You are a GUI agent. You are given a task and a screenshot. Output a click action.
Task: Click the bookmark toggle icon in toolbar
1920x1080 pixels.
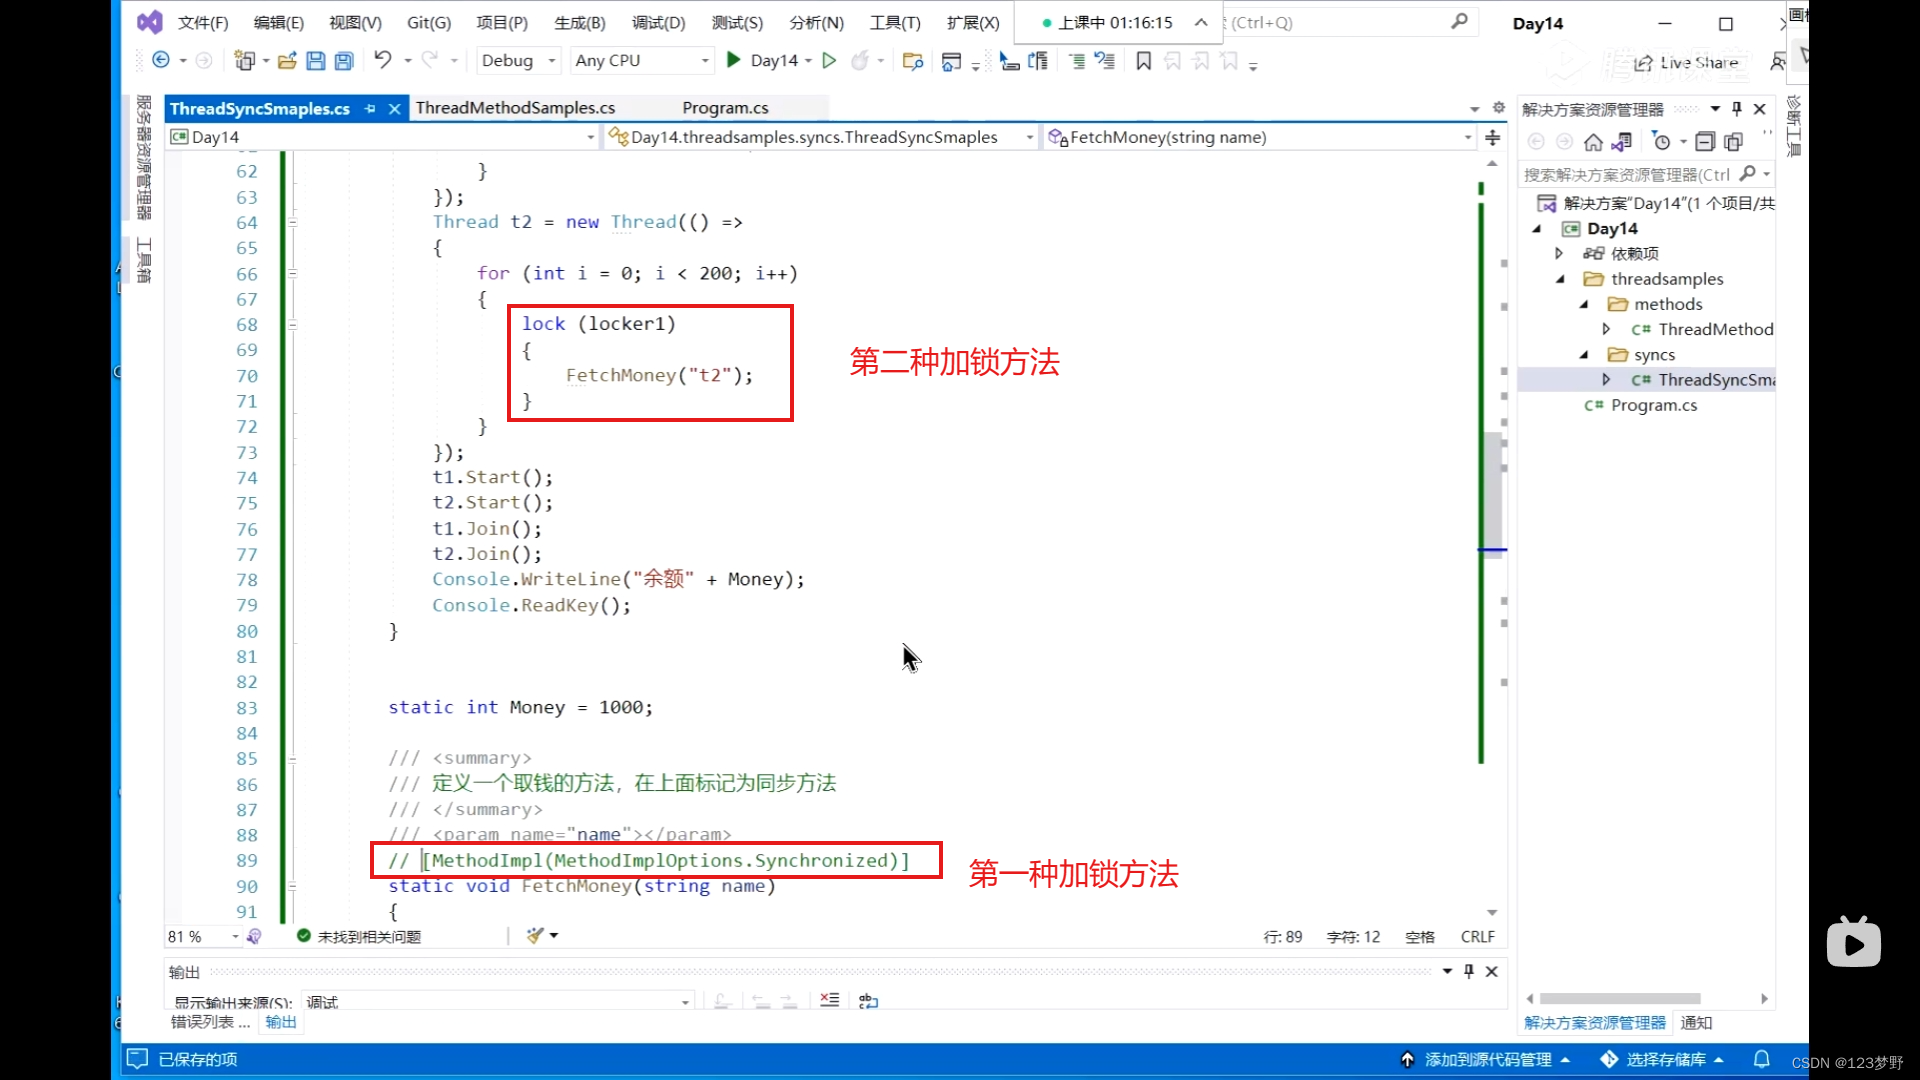coord(1143,61)
